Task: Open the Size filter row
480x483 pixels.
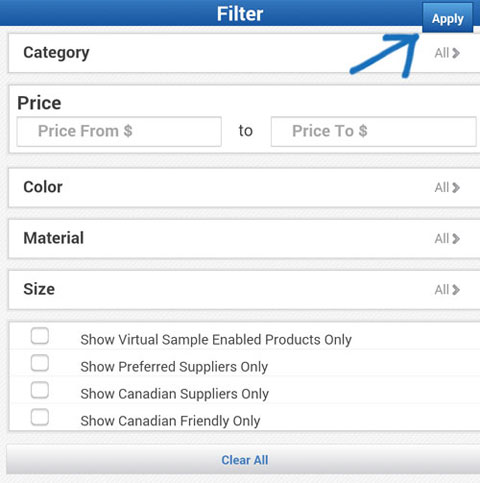Action: tap(244, 289)
